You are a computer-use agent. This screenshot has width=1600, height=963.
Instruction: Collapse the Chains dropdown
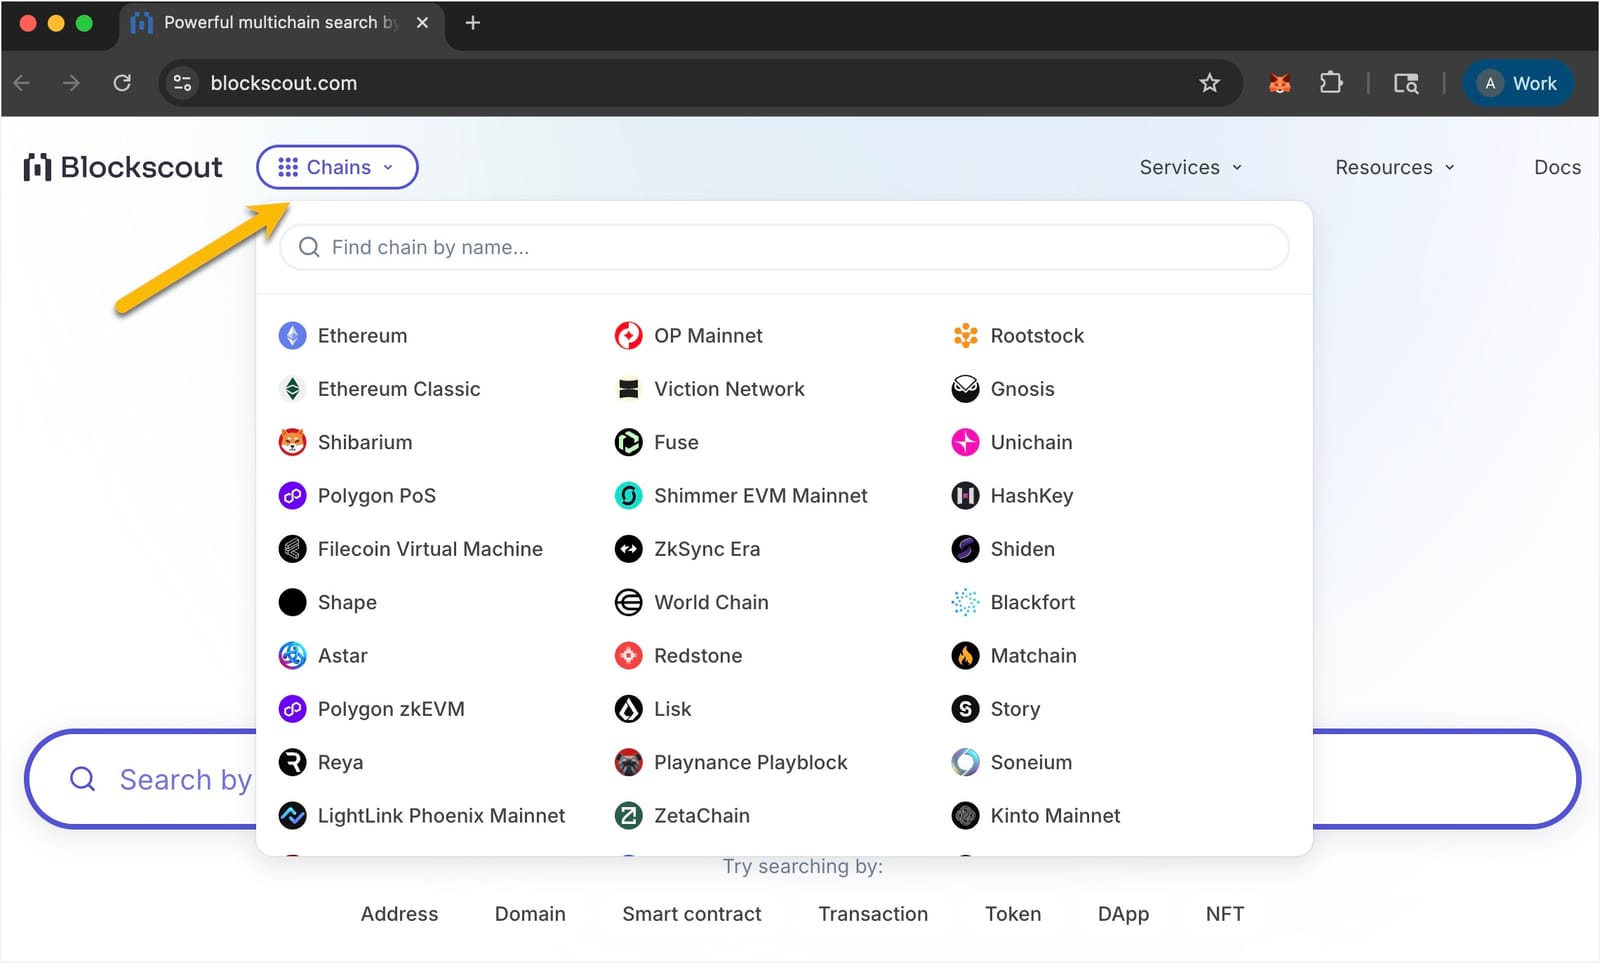coord(336,166)
